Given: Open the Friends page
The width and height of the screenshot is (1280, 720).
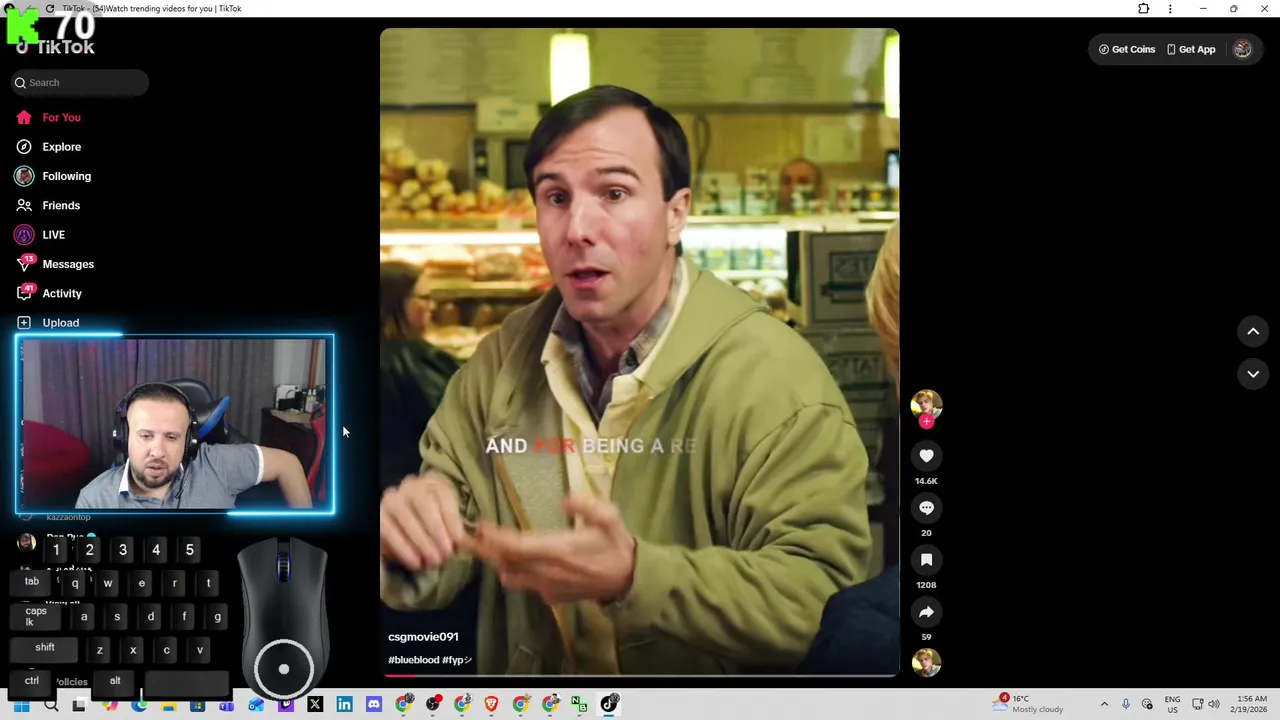Looking at the screenshot, I should 48,205.
